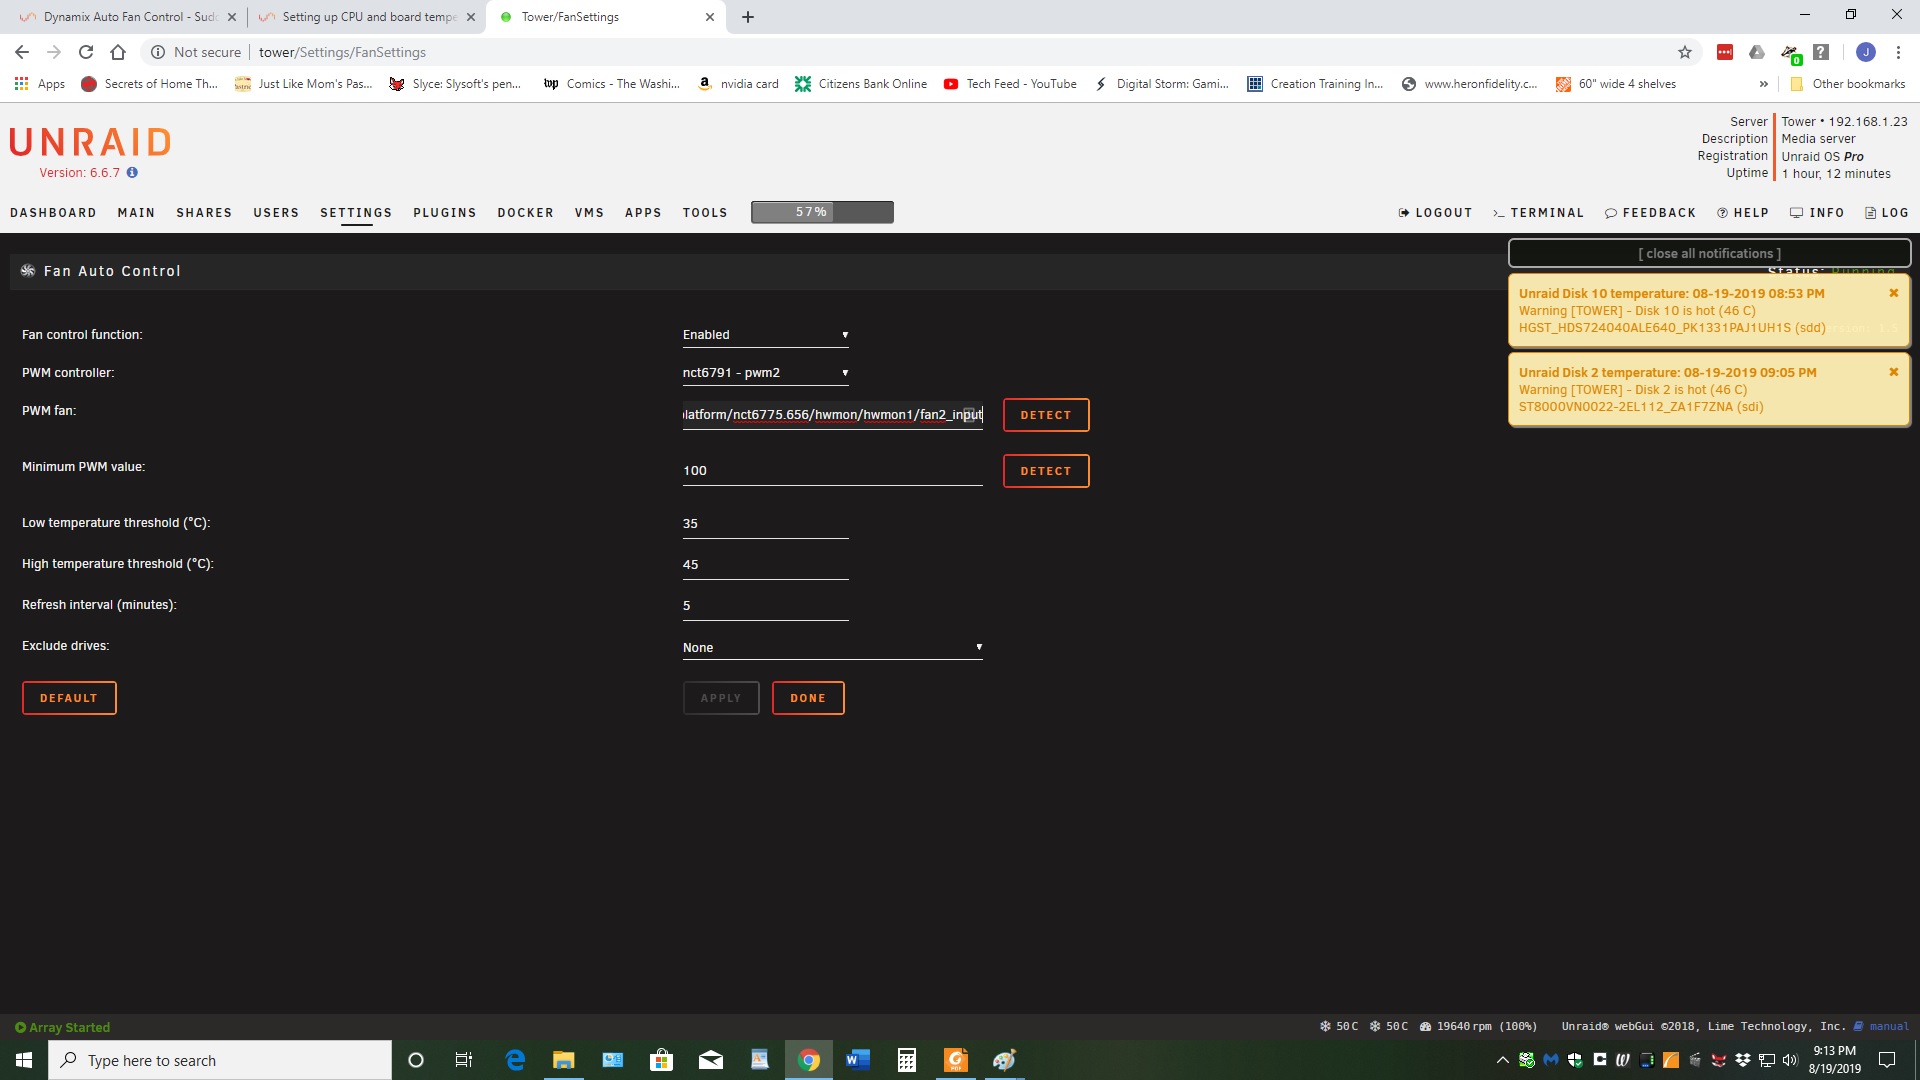Open File Explorer from taskbar
This screenshot has width=1920, height=1080.
(564, 1060)
